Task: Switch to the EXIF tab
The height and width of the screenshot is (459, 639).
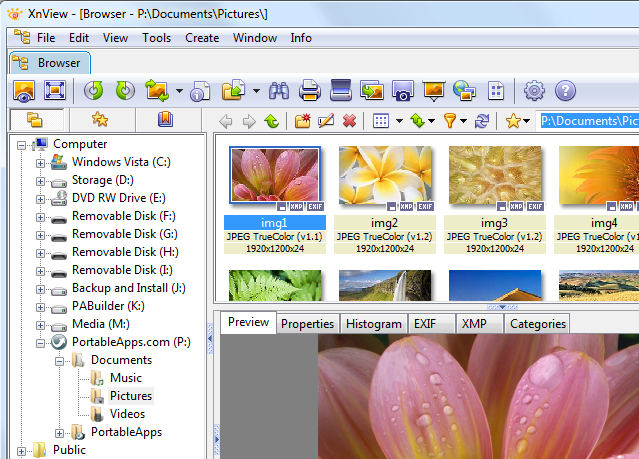Action: point(432,324)
